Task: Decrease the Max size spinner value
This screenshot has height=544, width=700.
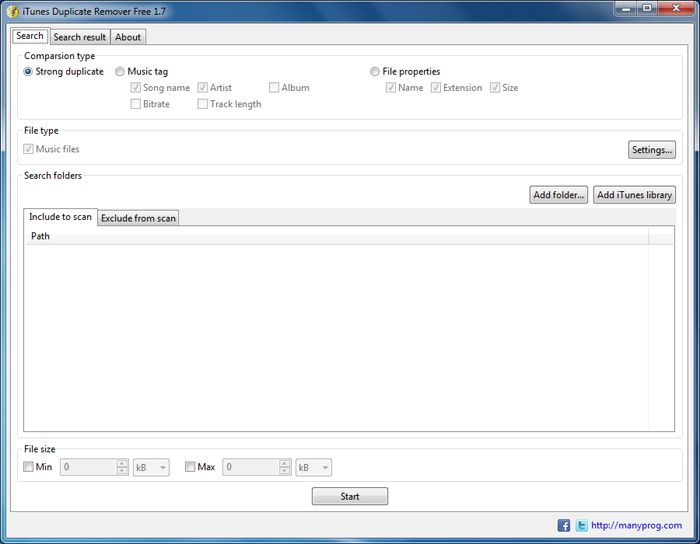Action: coord(284,471)
